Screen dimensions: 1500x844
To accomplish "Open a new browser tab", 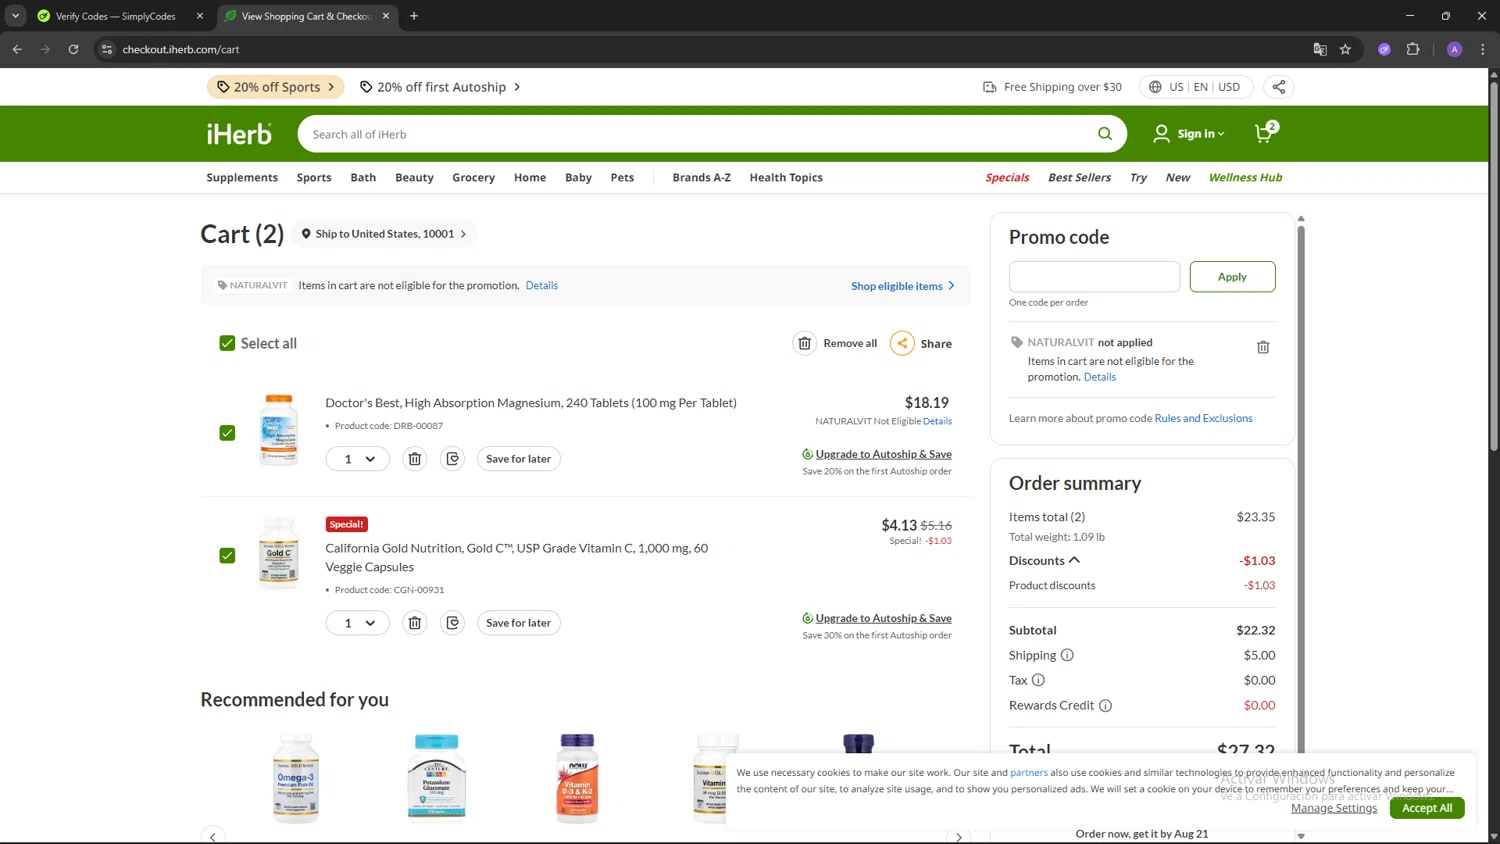I will coord(414,16).
